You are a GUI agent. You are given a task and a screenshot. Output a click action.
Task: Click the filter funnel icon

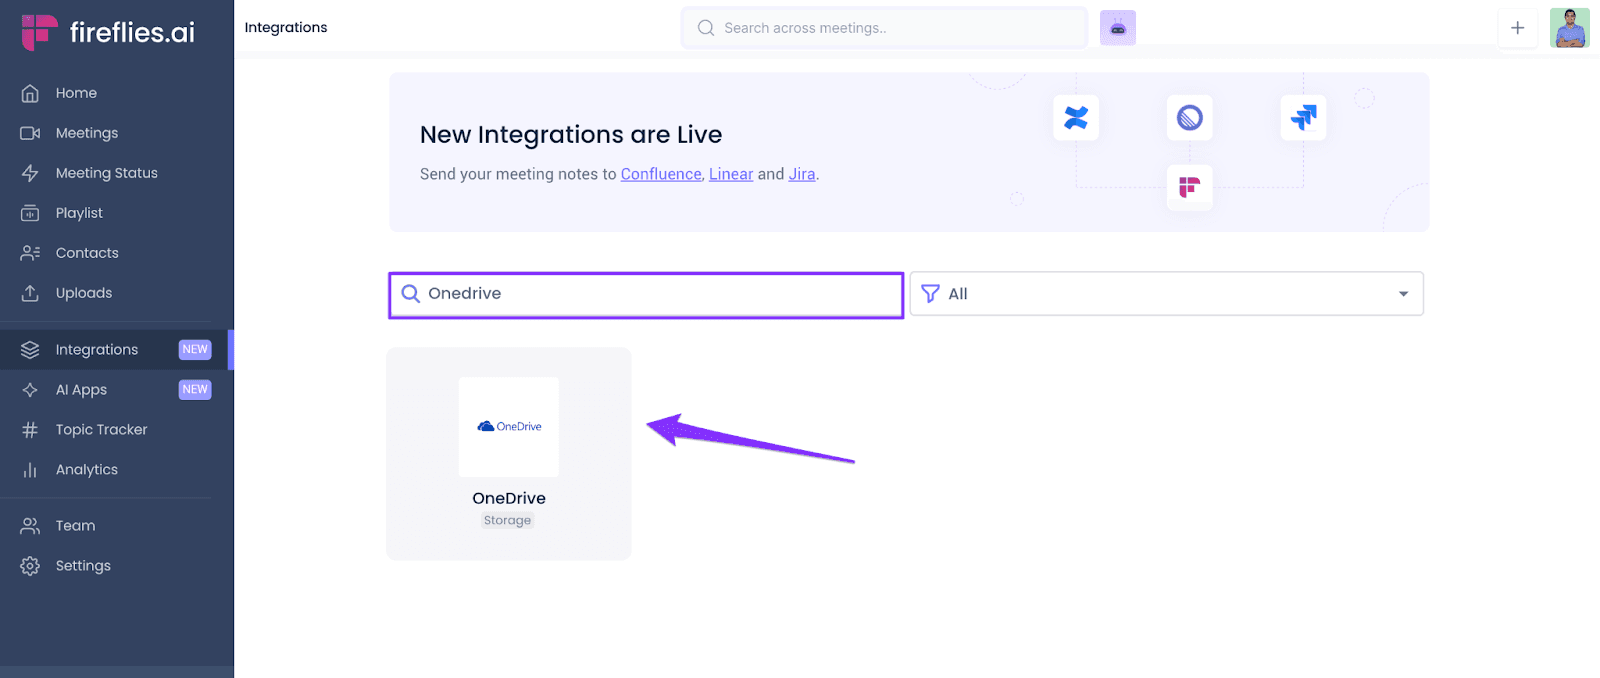click(x=930, y=294)
